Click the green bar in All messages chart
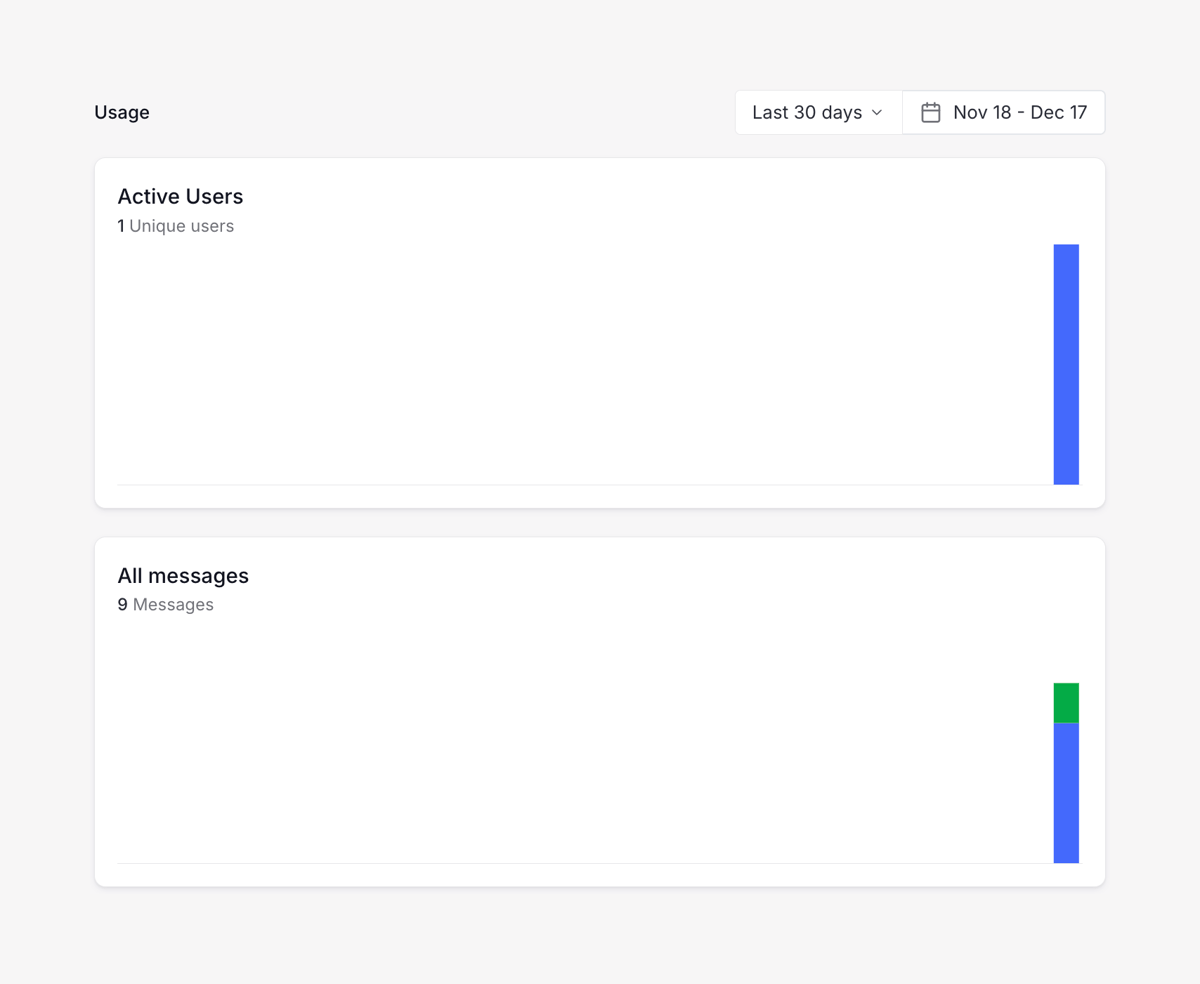This screenshot has height=984, width=1200. pyautogui.click(x=1066, y=701)
